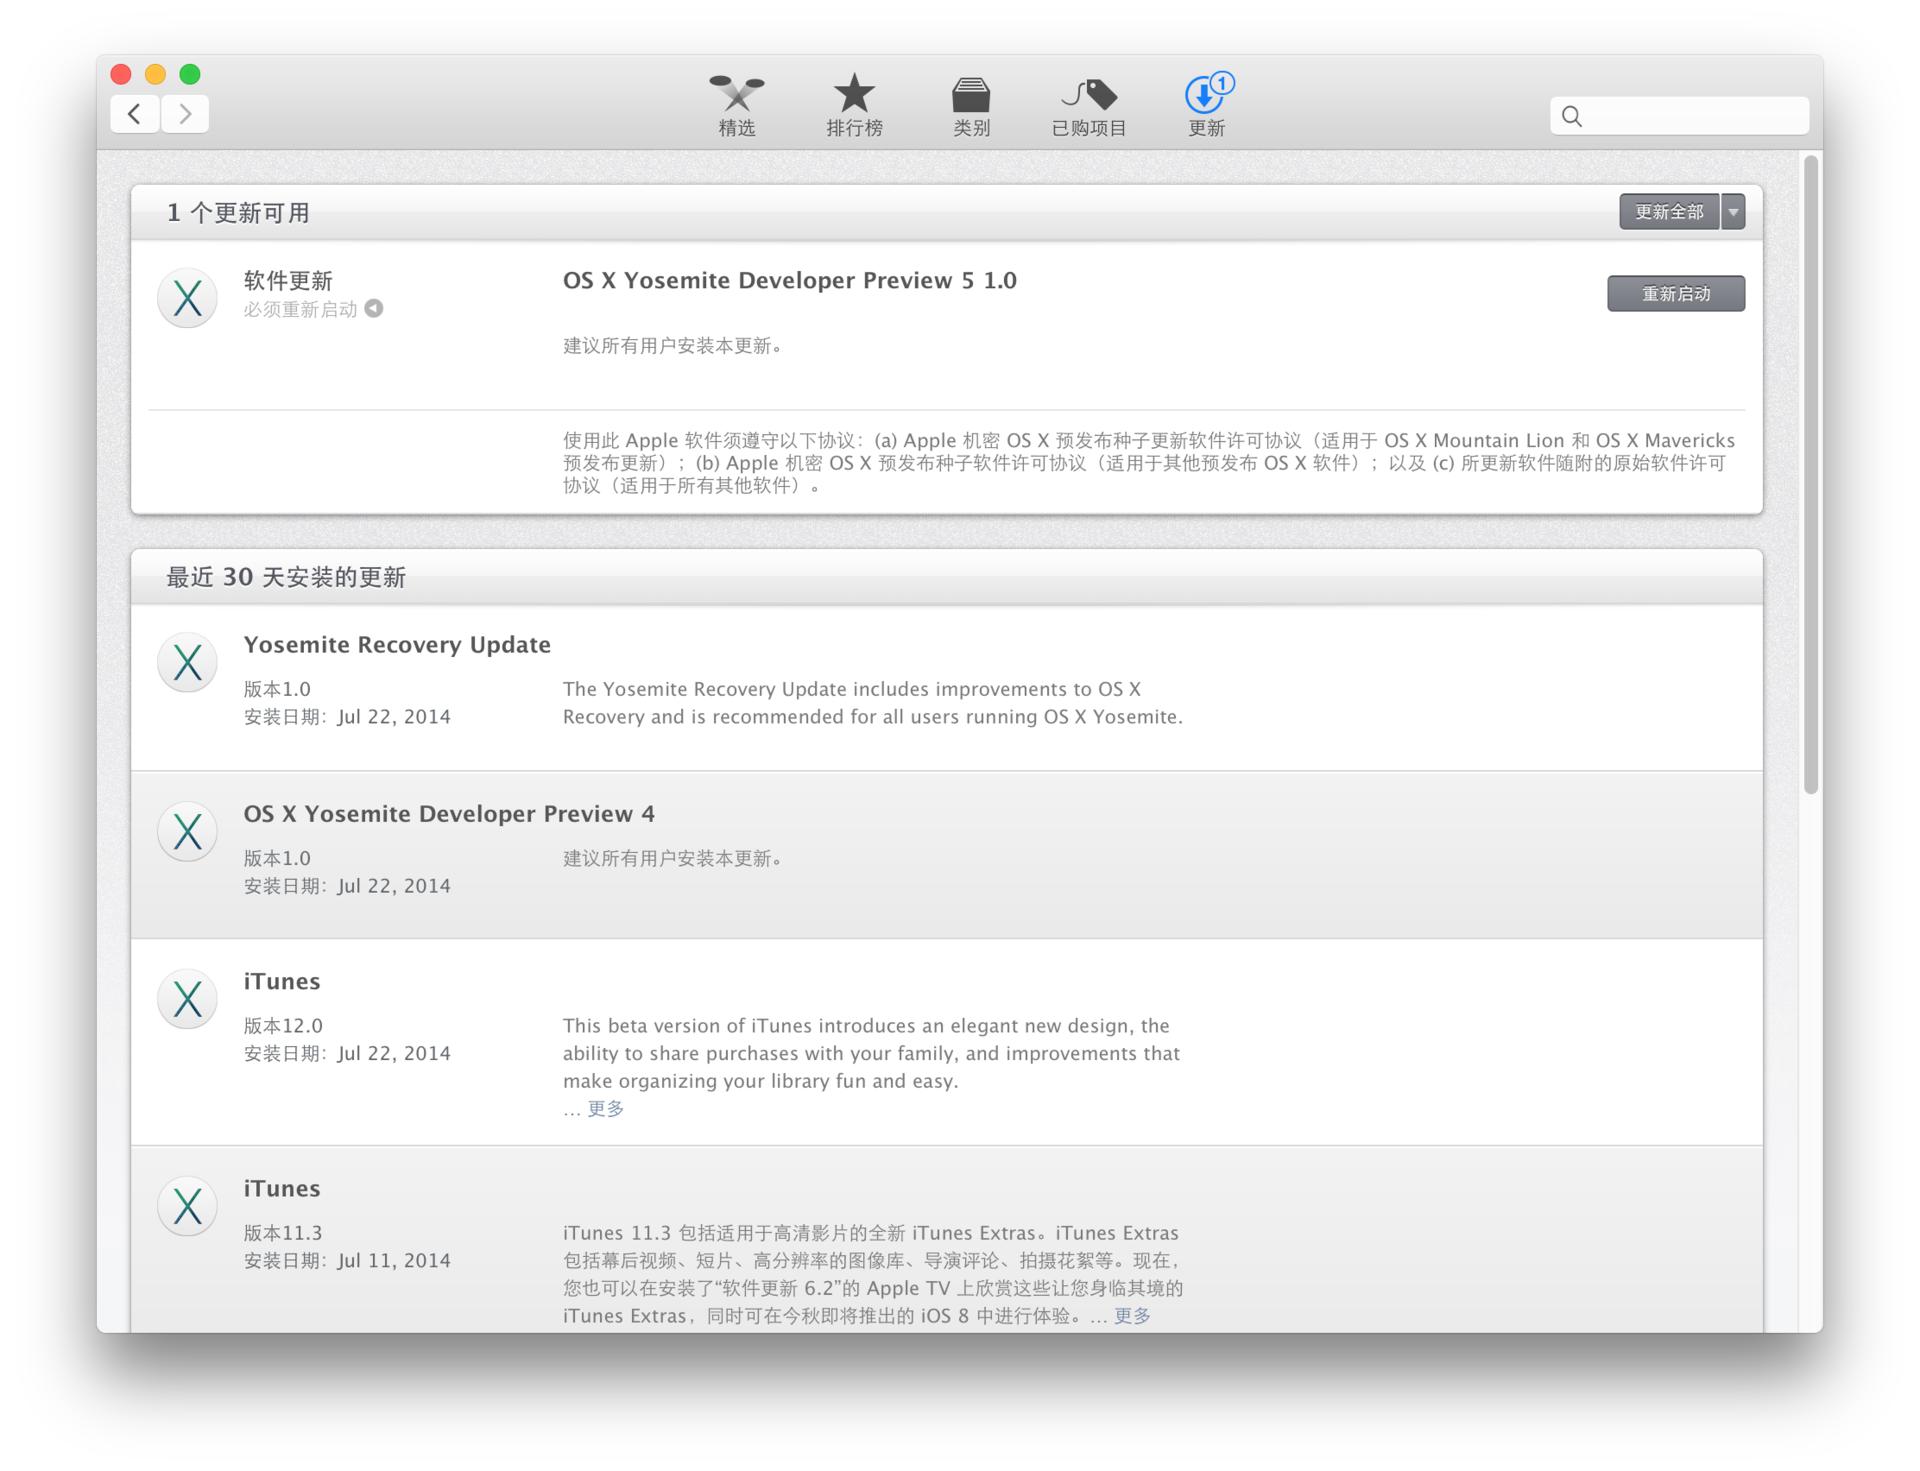Click the 重新启动 restart button
Image resolution: width=1920 pixels, height=1471 pixels.
pos(1676,294)
